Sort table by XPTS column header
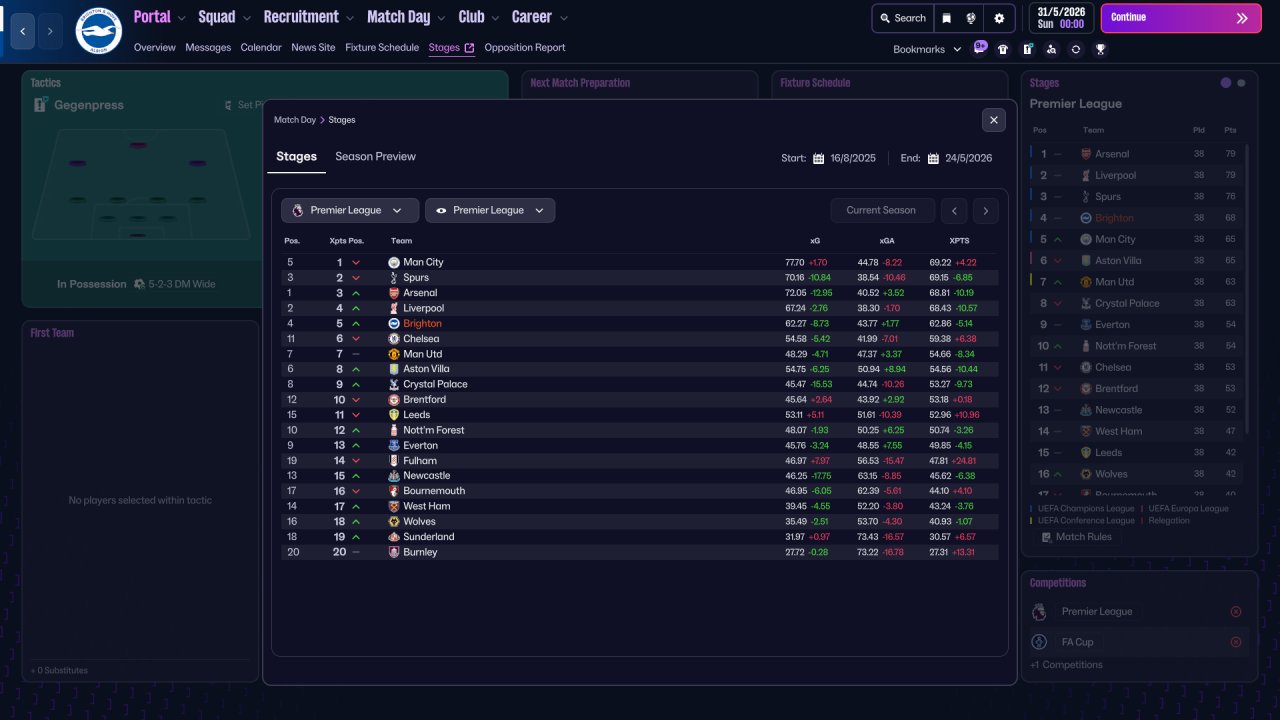Viewport: 1280px width, 720px height. (x=959, y=241)
